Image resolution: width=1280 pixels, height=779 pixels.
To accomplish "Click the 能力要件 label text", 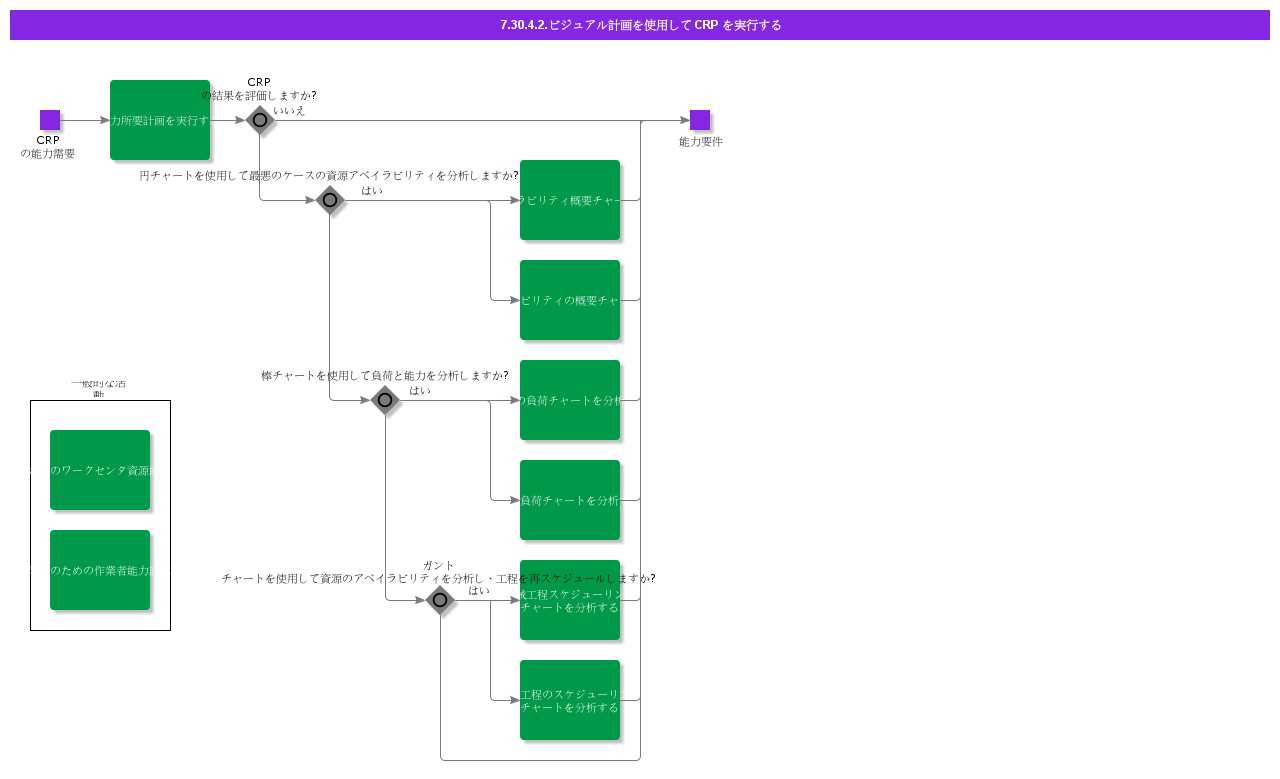I will pos(701,142).
